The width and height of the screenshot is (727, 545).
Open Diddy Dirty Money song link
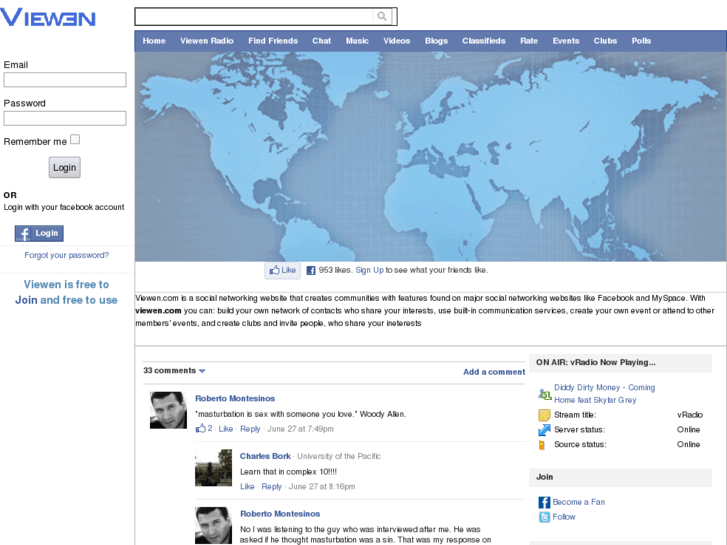605,393
